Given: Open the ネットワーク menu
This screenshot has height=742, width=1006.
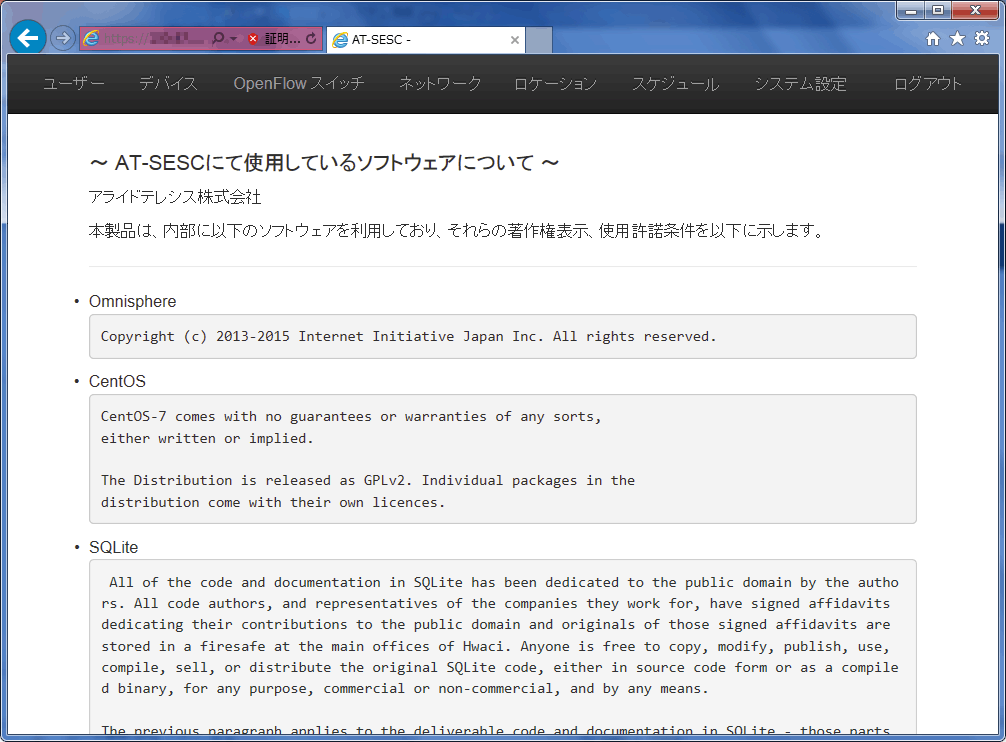Looking at the screenshot, I should (439, 84).
